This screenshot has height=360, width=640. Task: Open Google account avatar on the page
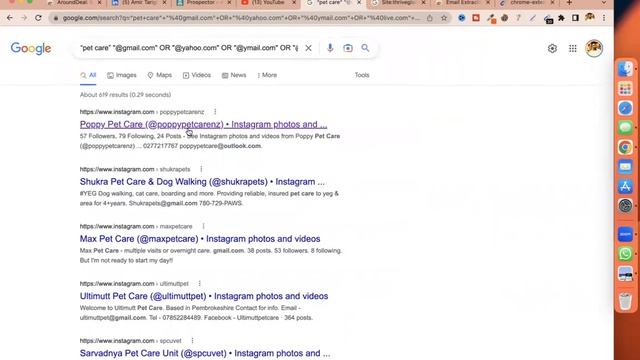point(594,48)
